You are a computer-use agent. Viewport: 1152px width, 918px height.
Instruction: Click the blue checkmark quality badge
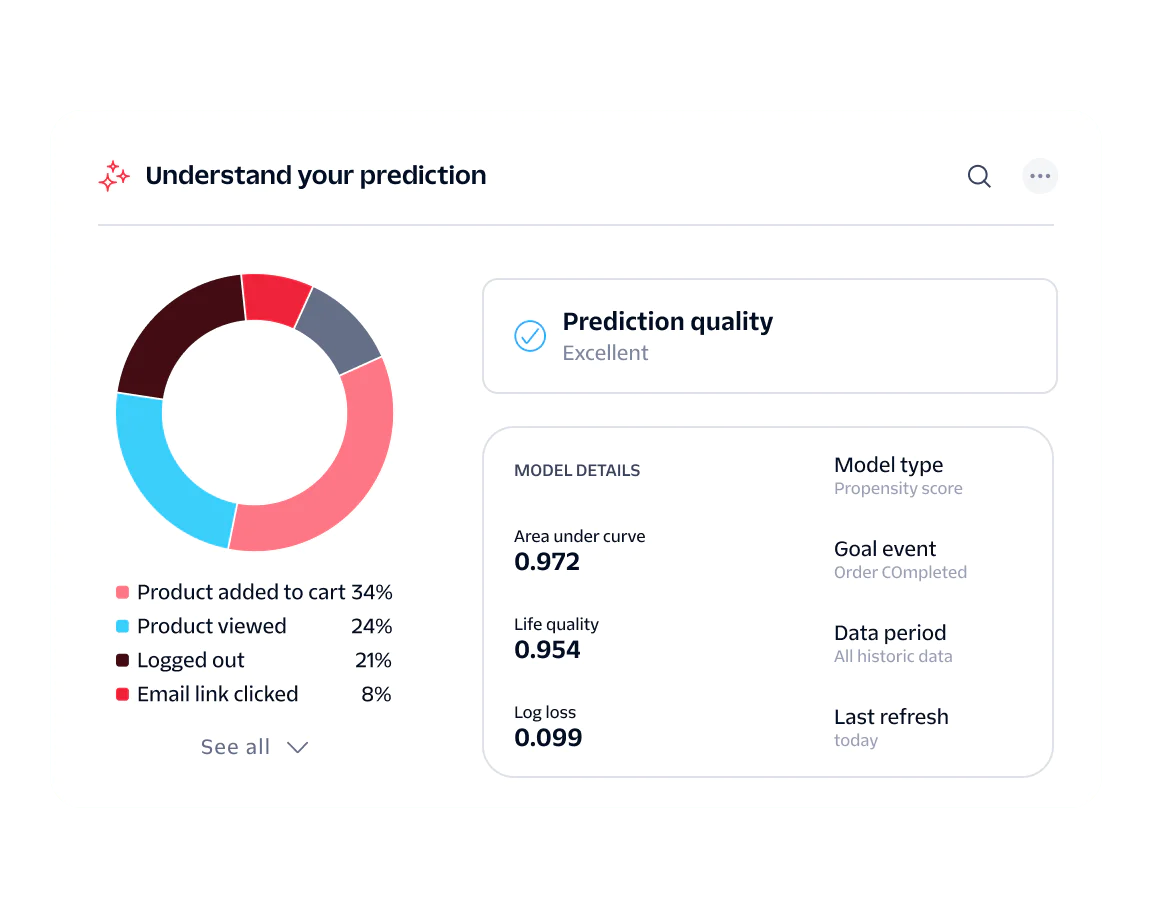[x=530, y=336]
